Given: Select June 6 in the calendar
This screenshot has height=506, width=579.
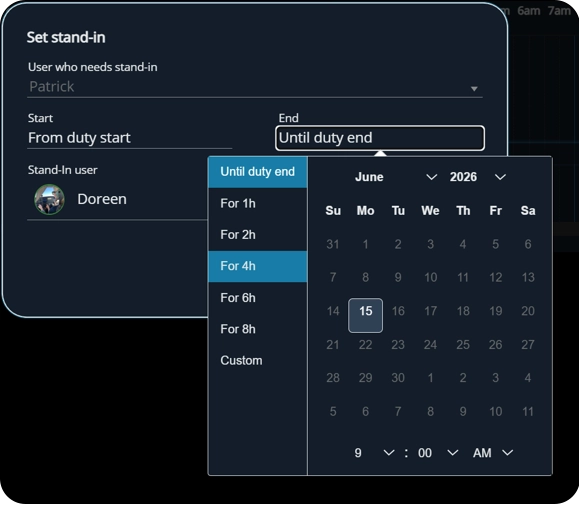Looking at the screenshot, I should [528, 245].
